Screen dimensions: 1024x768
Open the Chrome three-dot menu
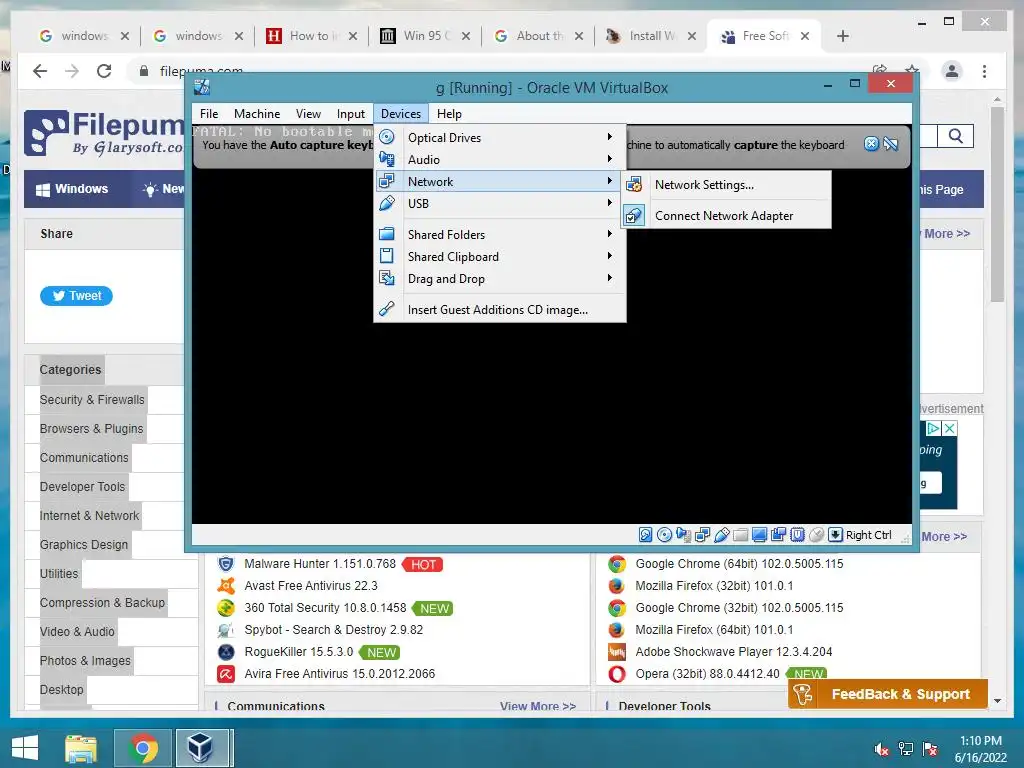[984, 71]
